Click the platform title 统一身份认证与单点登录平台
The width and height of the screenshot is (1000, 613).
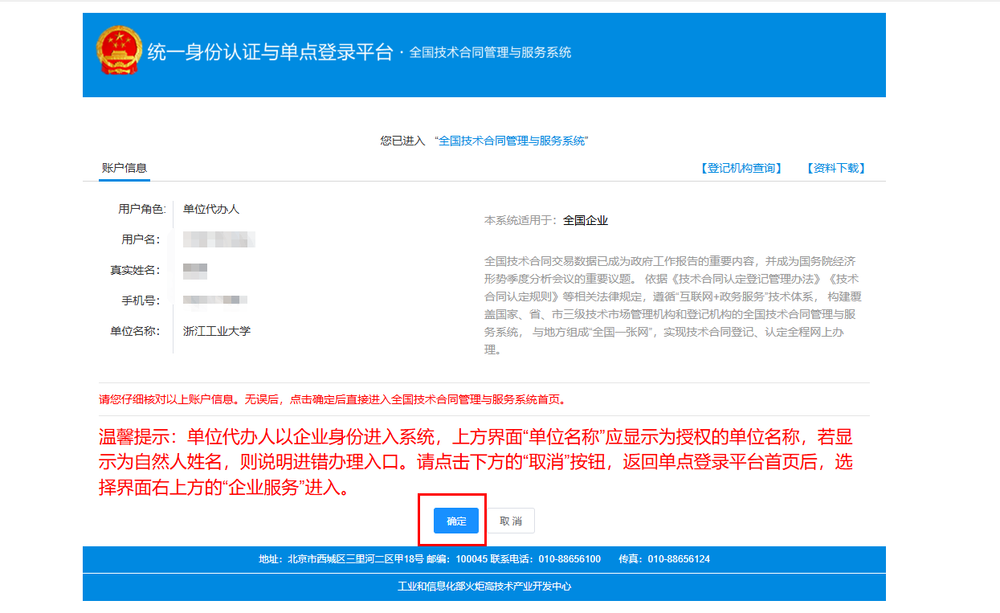click(270, 52)
